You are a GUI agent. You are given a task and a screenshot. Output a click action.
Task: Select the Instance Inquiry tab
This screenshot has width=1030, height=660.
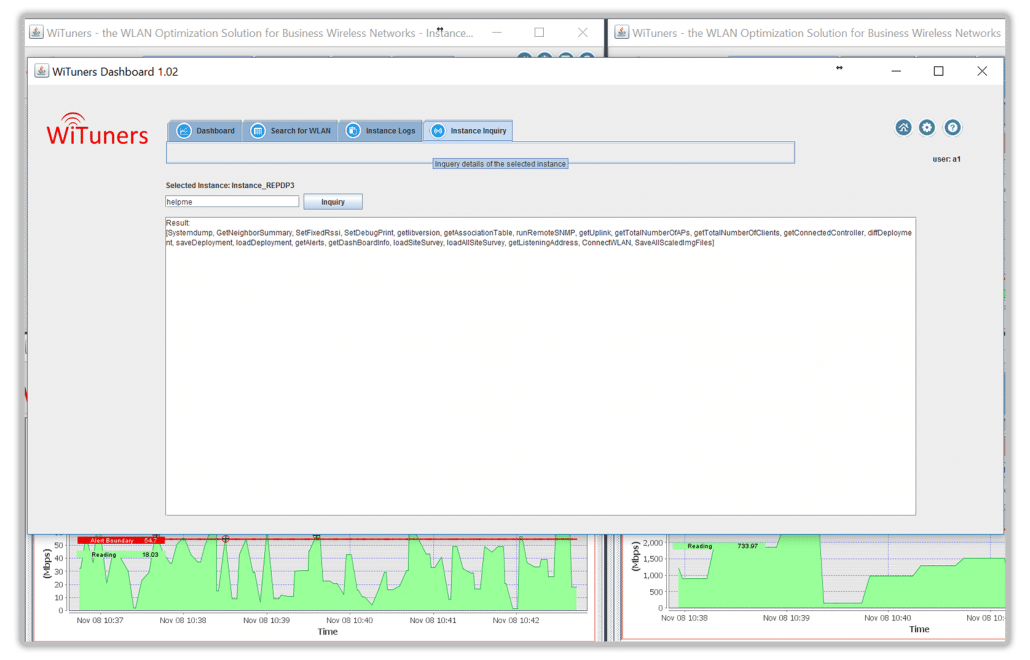(x=468, y=131)
